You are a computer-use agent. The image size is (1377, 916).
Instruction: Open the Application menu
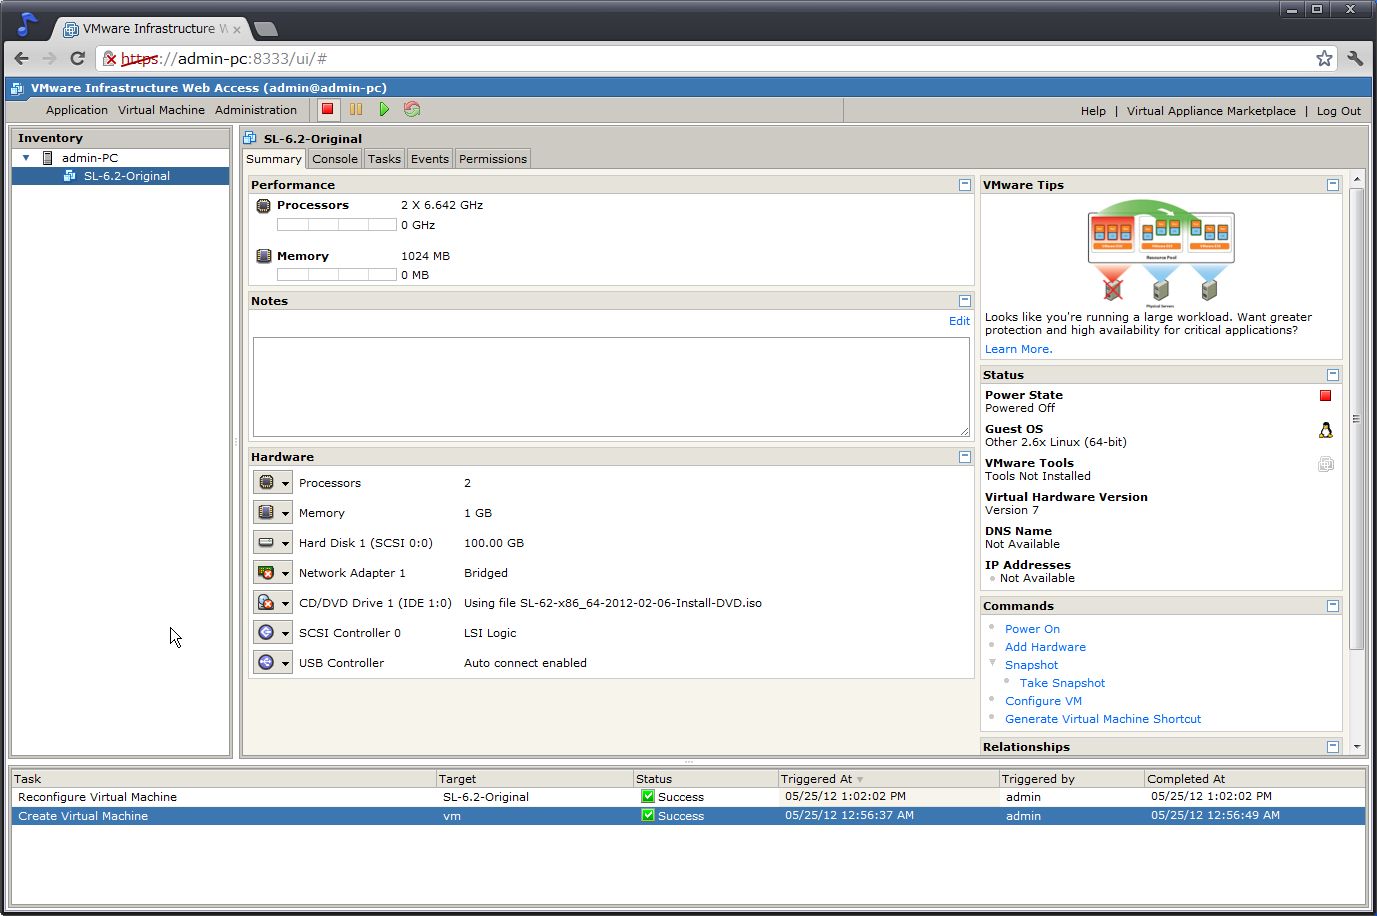pyautogui.click(x=77, y=110)
